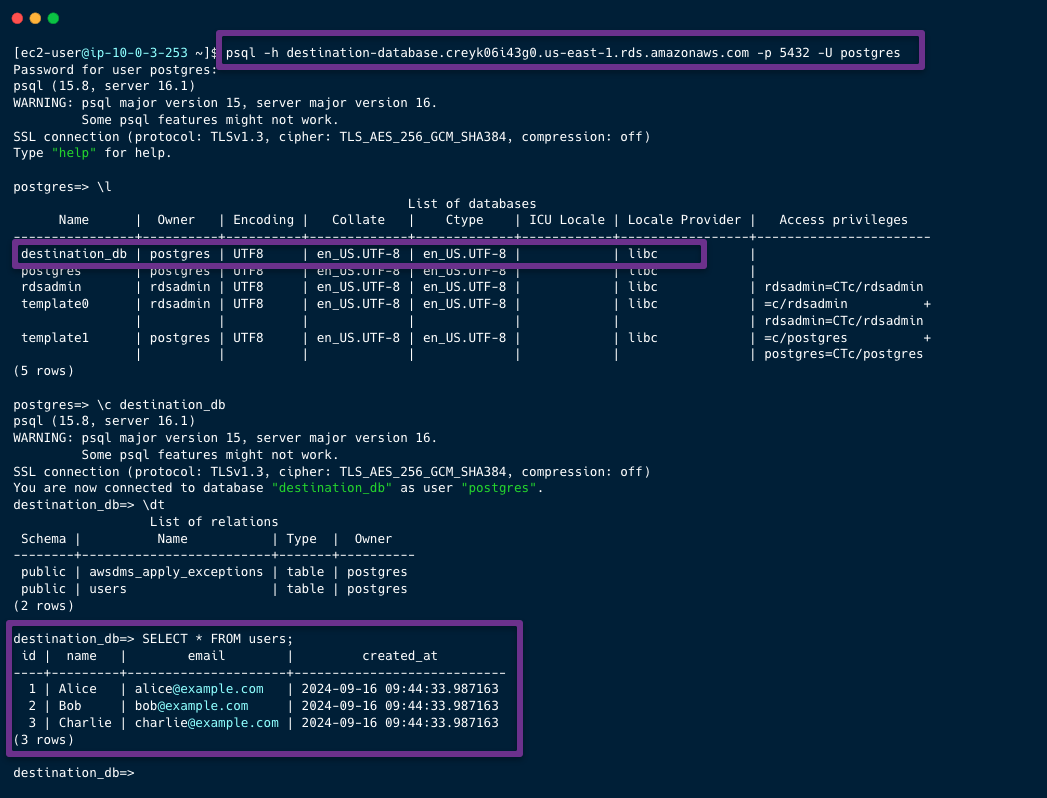Click green "destination_db" in connected message
Screen dimensions: 1047x798
(332, 488)
